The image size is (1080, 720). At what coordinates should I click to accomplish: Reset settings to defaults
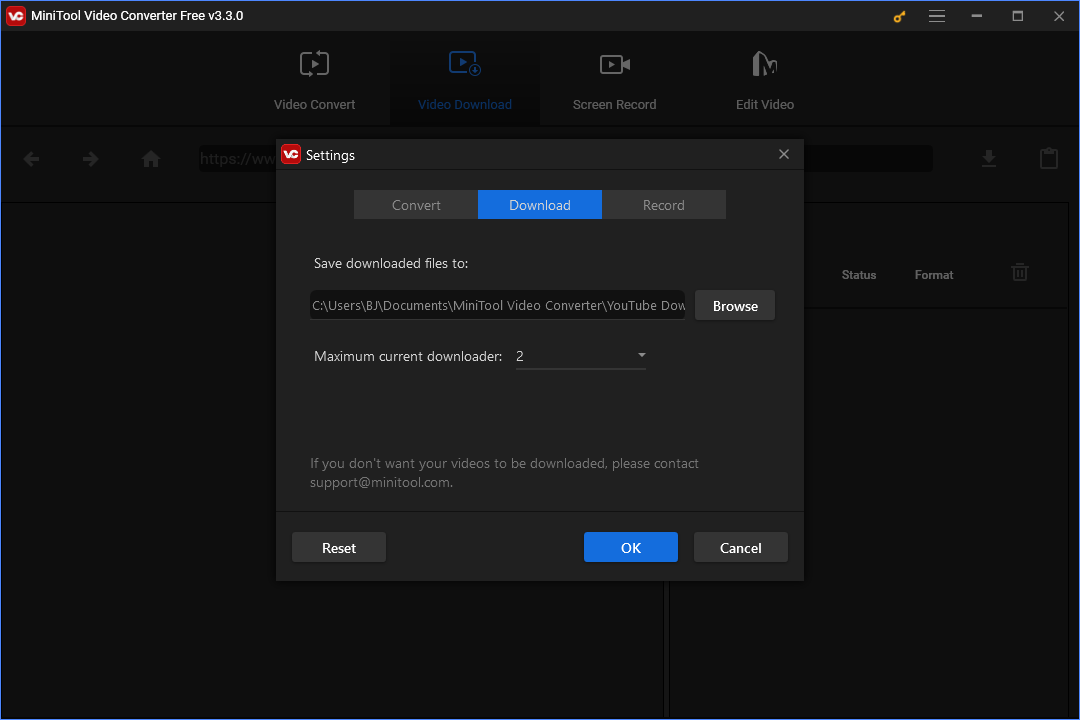[338, 547]
